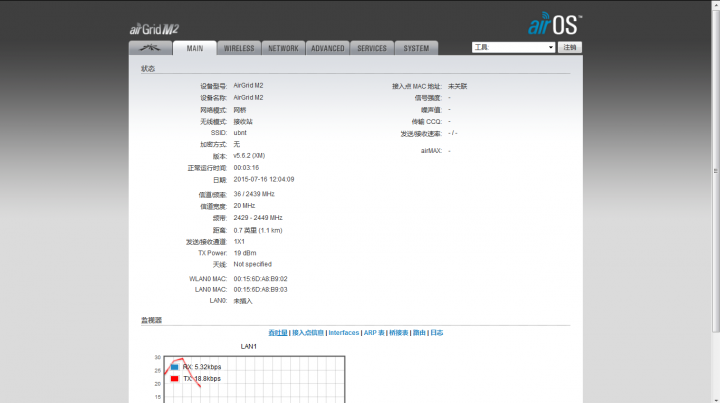
Task: Click the red TX legend swatch
Action: click(174, 379)
